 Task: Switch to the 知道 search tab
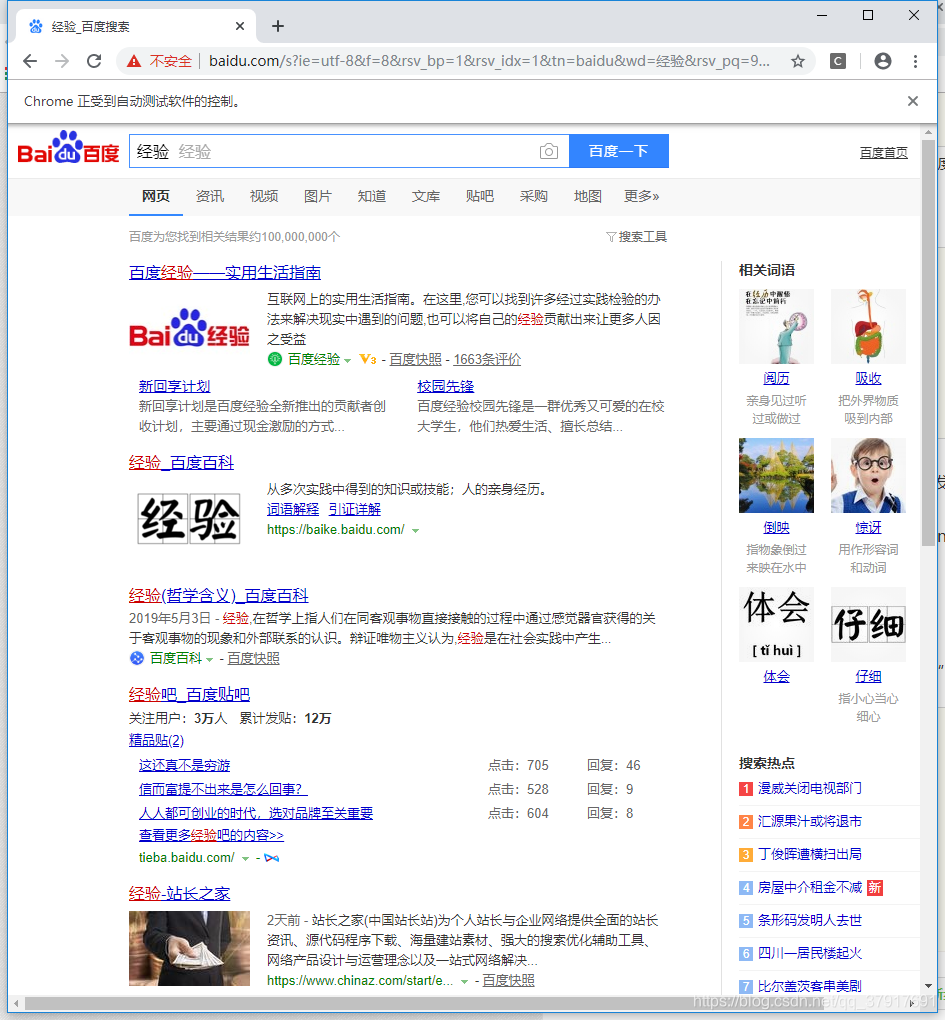point(371,196)
